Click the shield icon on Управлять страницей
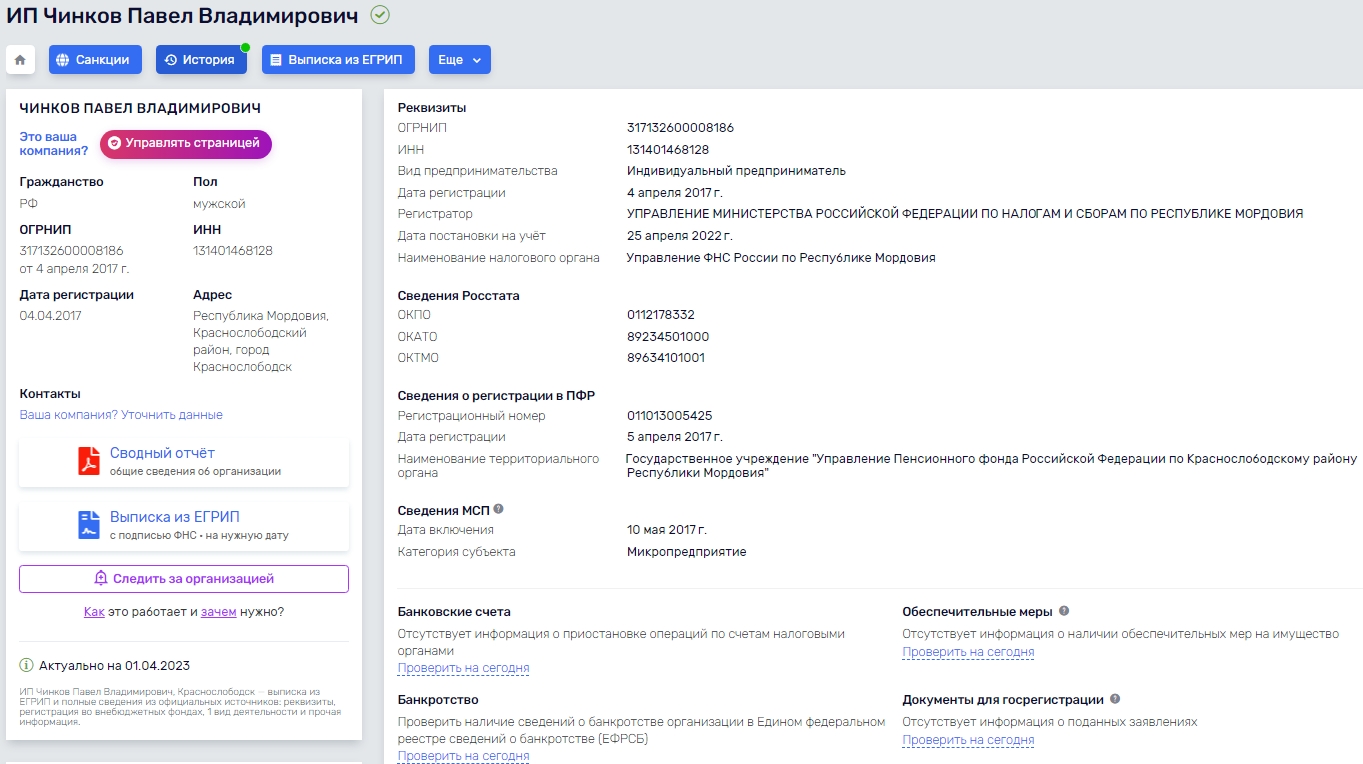This screenshot has width=1363, height=764. click(114, 144)
